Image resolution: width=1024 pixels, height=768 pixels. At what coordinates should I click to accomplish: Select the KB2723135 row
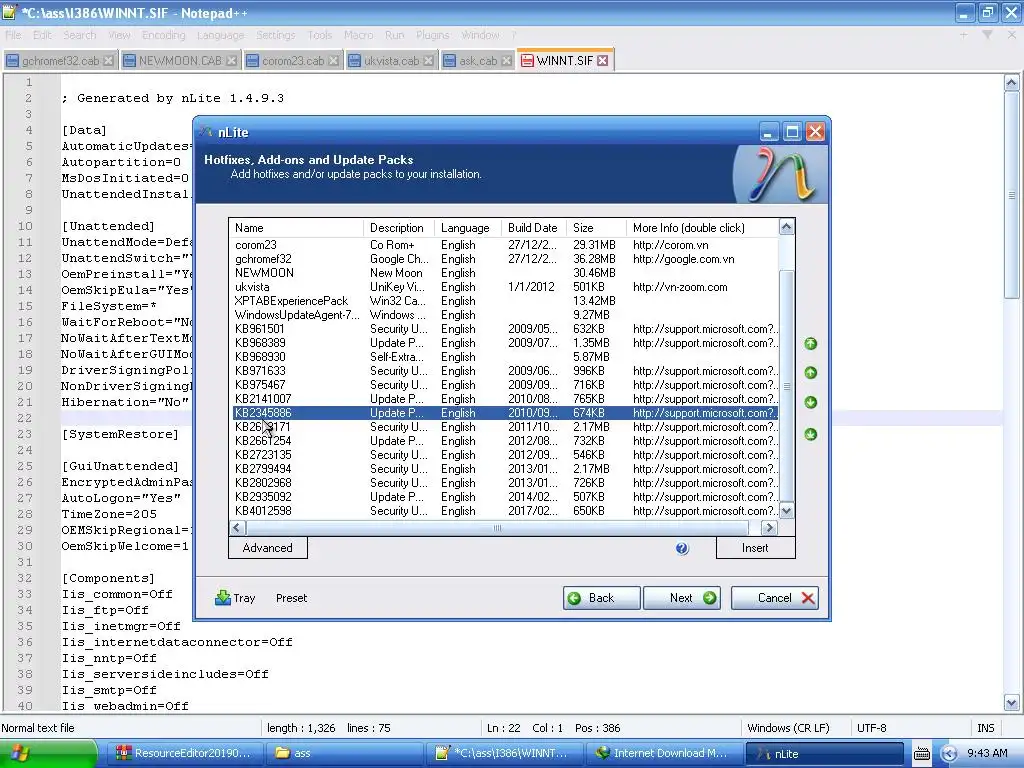(505, 455)
